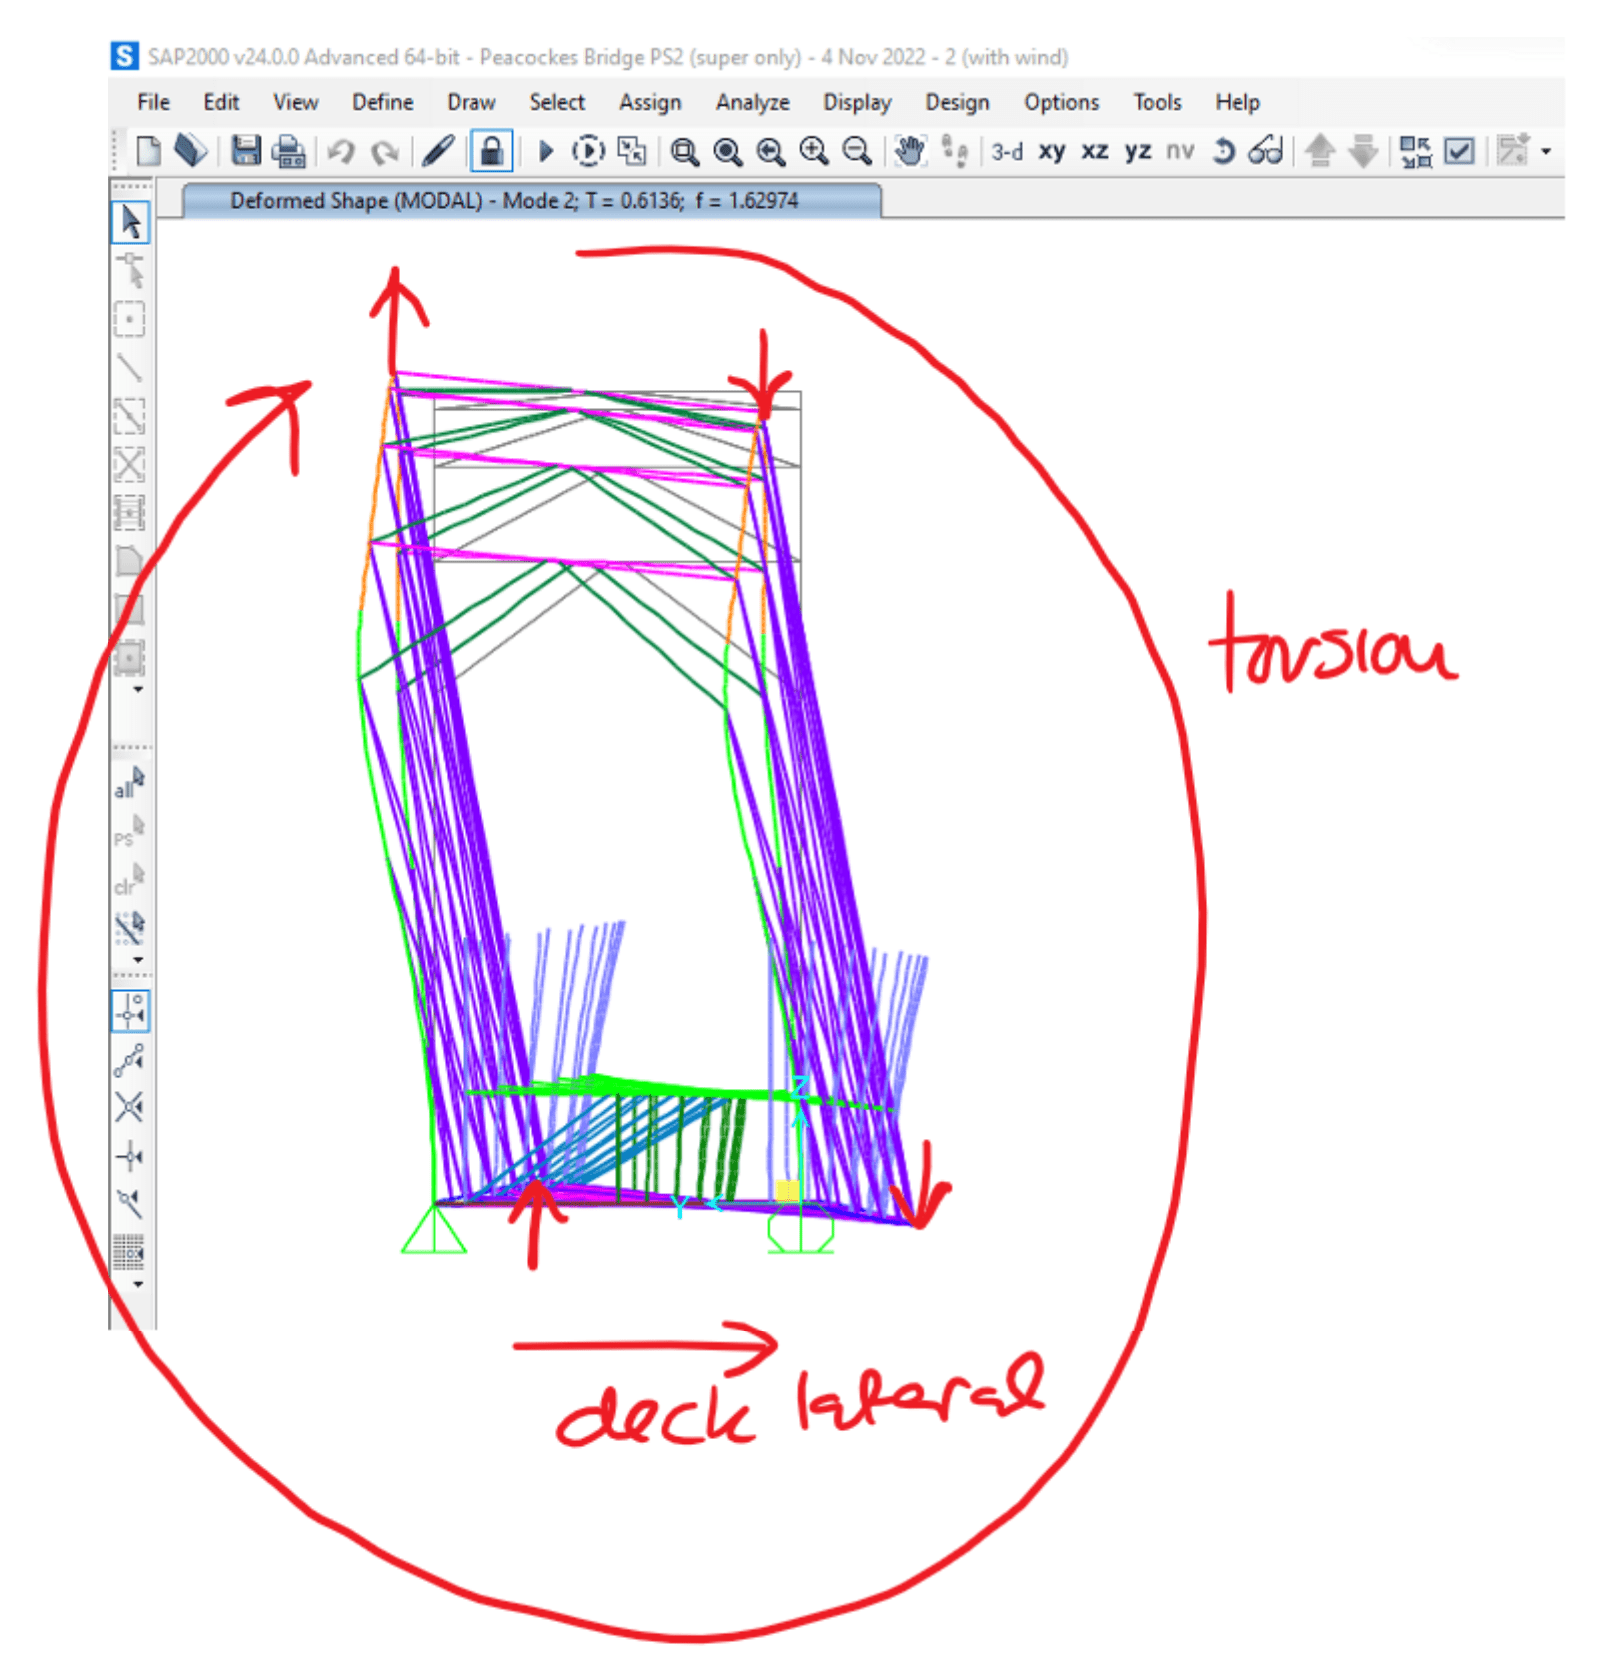
Task: Restore Full View zoom icon
Action: (727, 151)
